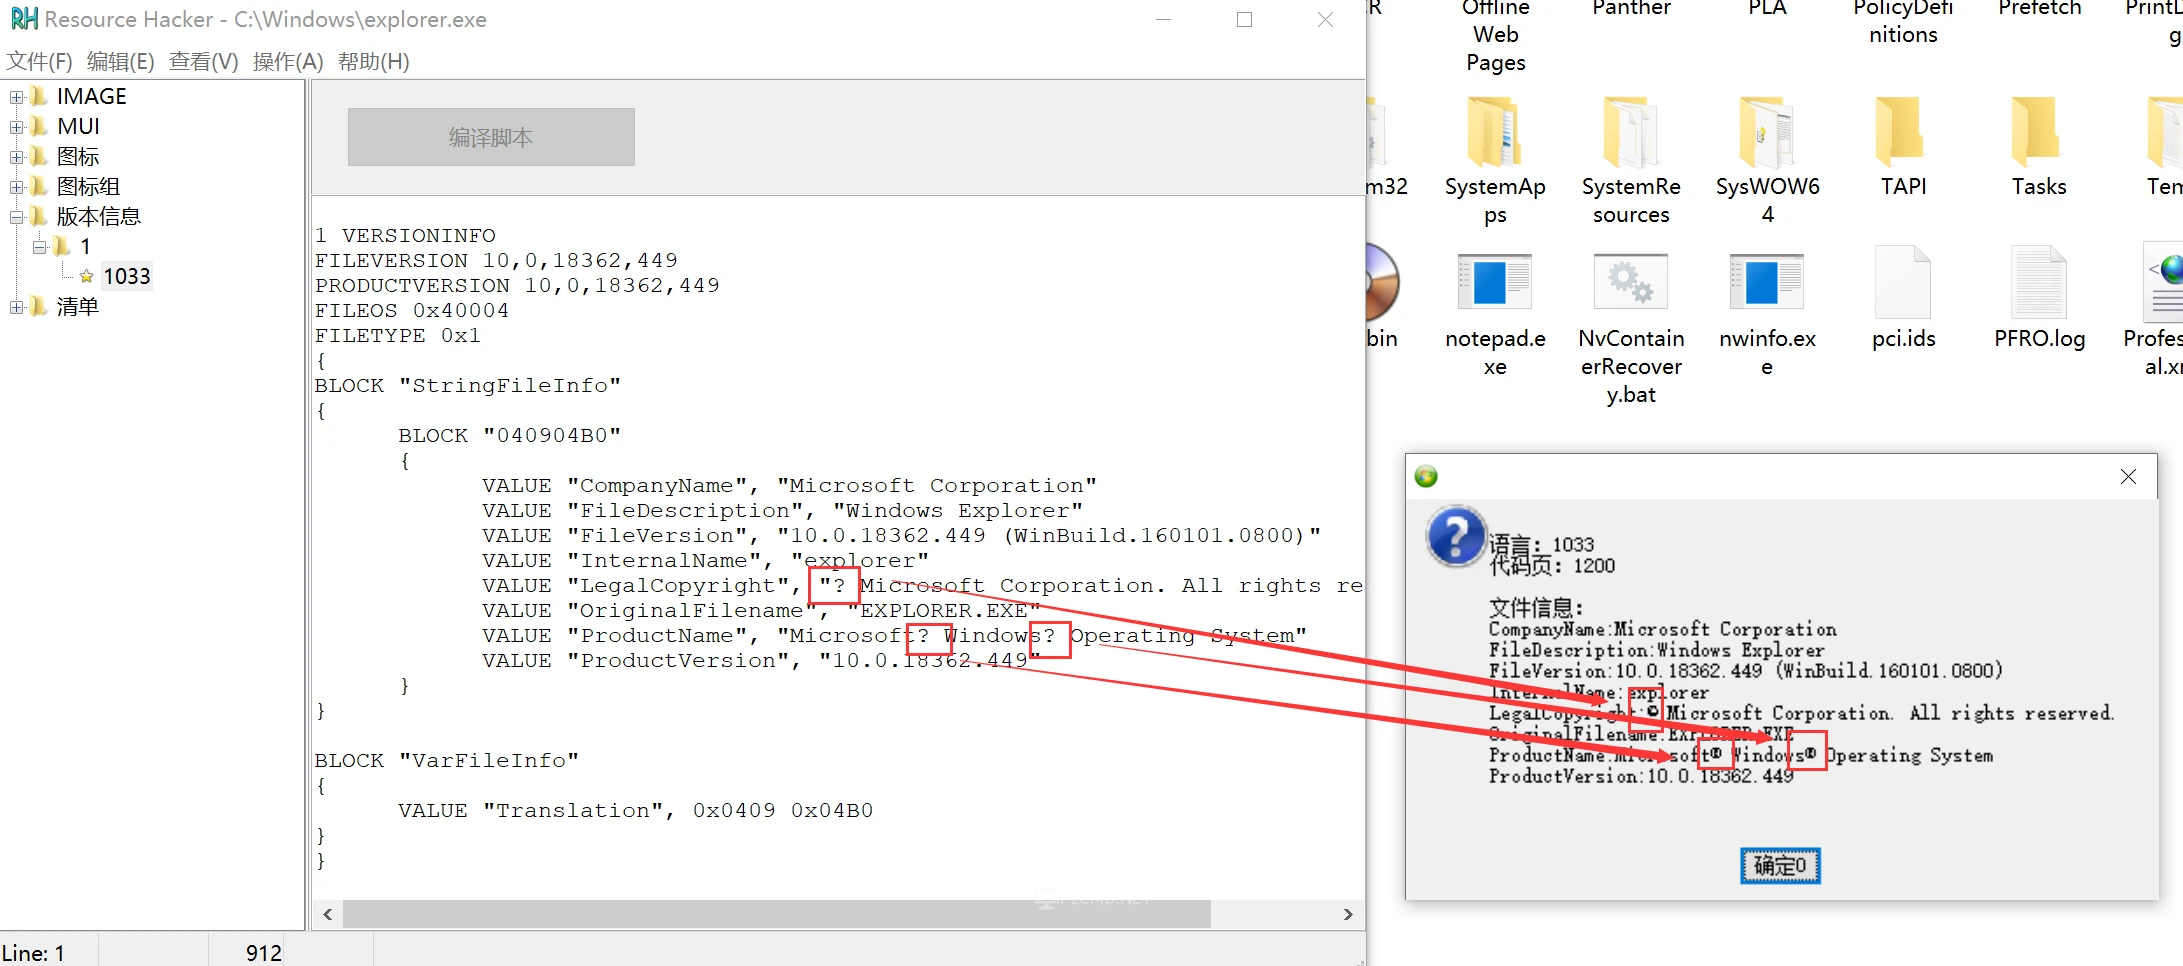Open the TAPI folder icon
The height and width of the screenshot is (966, 2183).
pos(1902,133)
